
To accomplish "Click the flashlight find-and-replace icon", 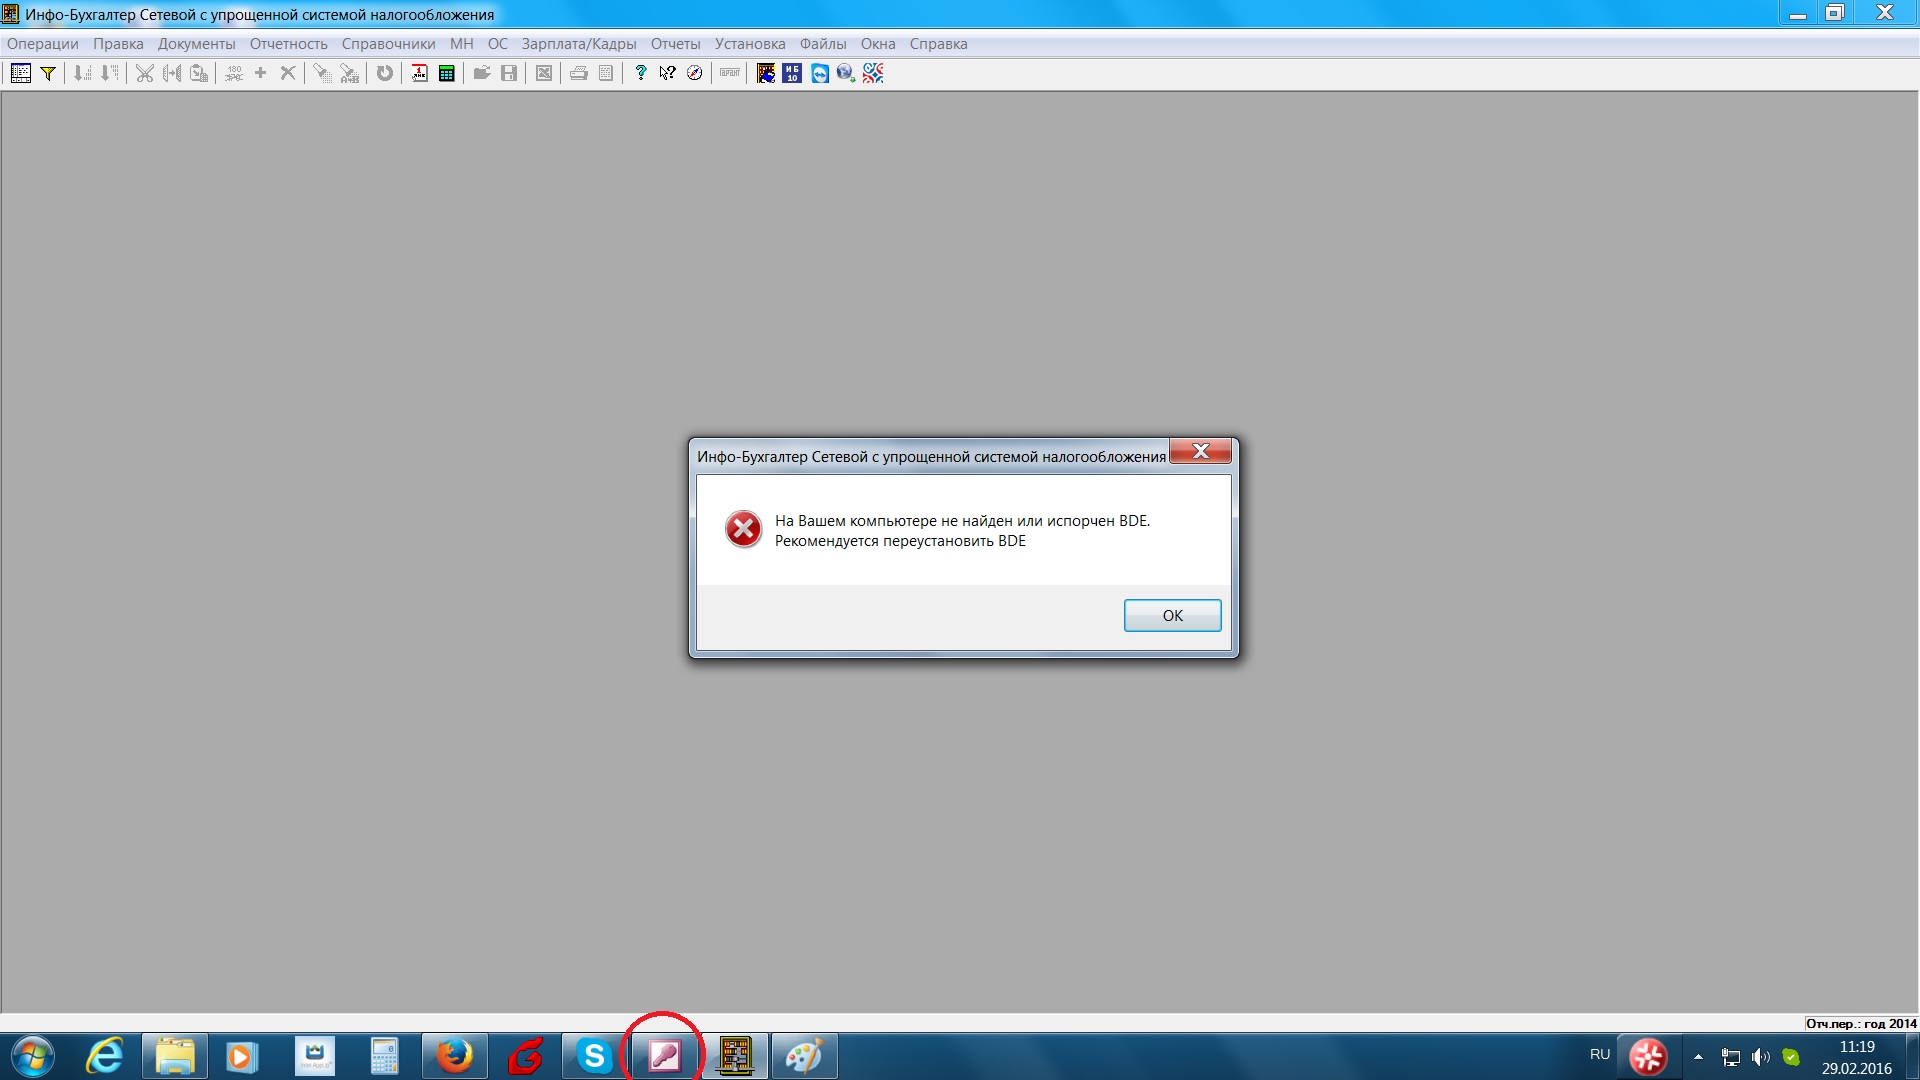I will (349, 73).
